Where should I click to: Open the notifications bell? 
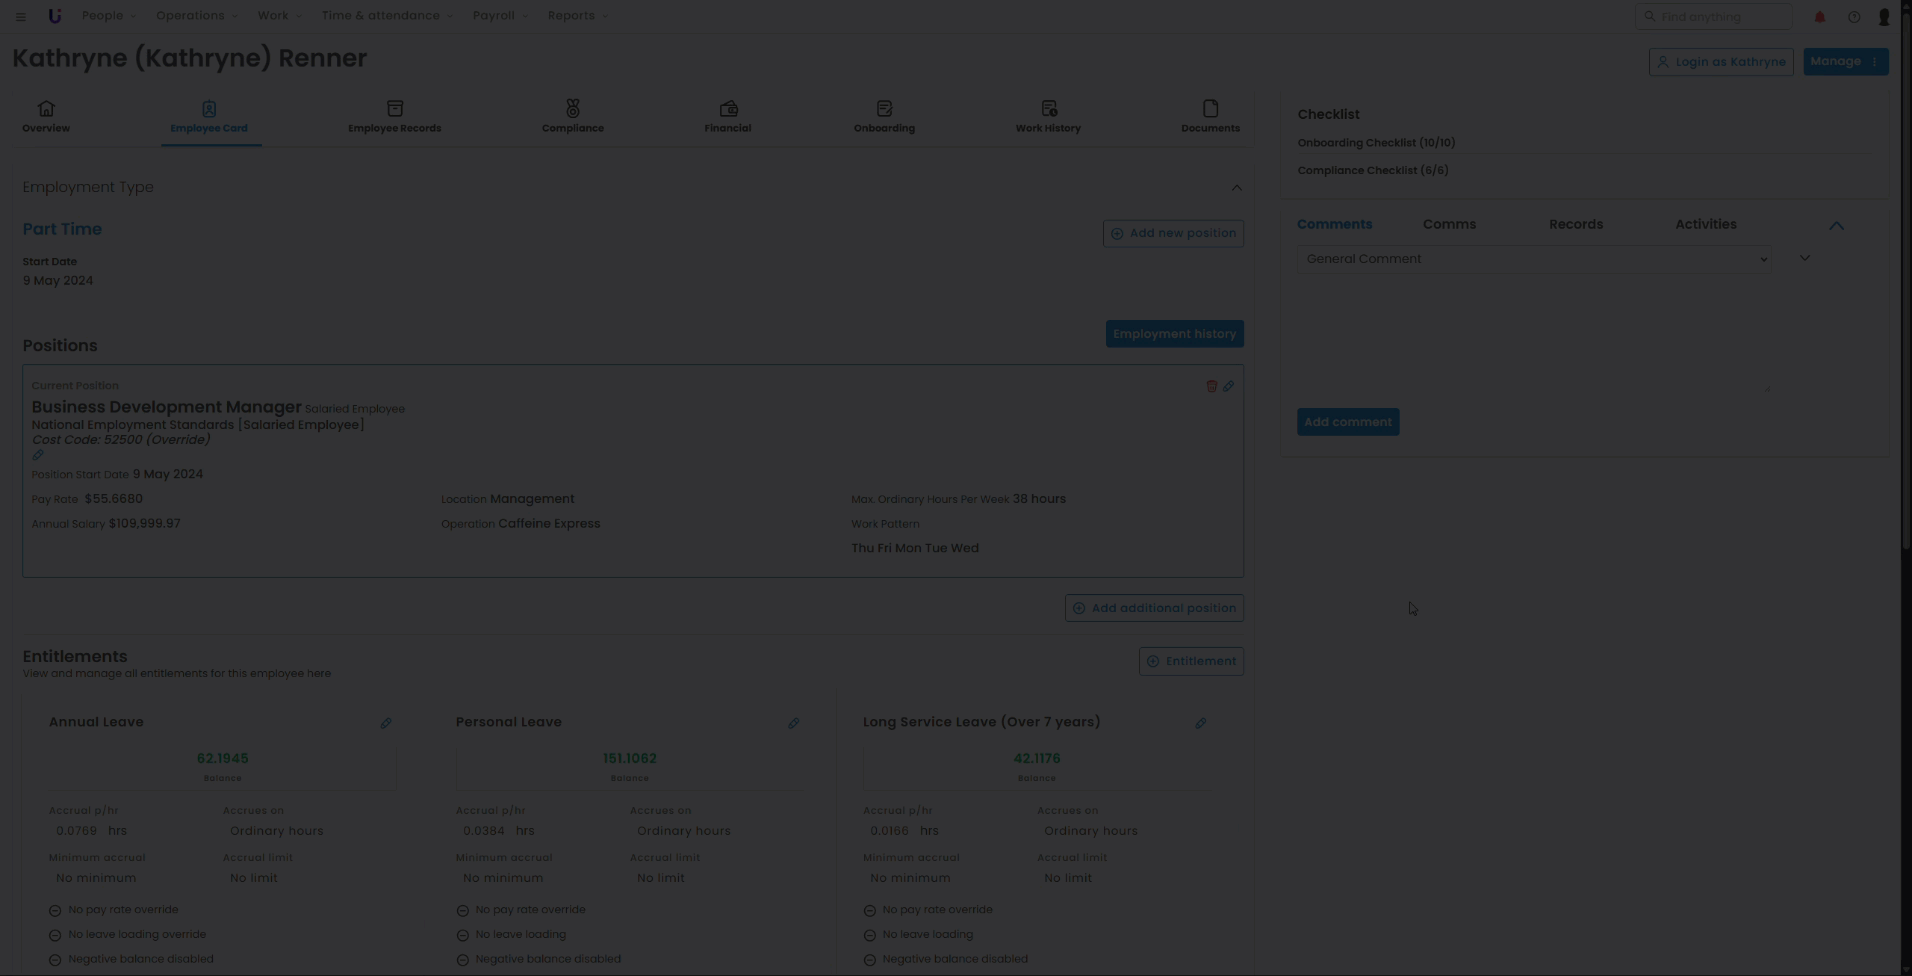pos(1820,17)
